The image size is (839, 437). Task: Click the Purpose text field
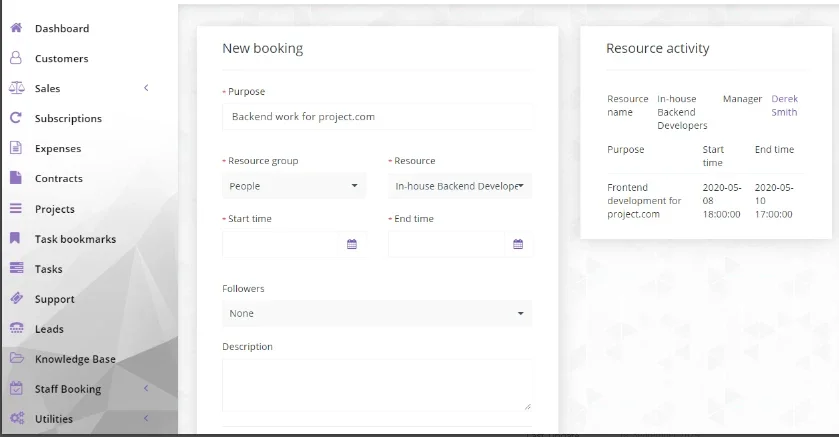[377, 117]
